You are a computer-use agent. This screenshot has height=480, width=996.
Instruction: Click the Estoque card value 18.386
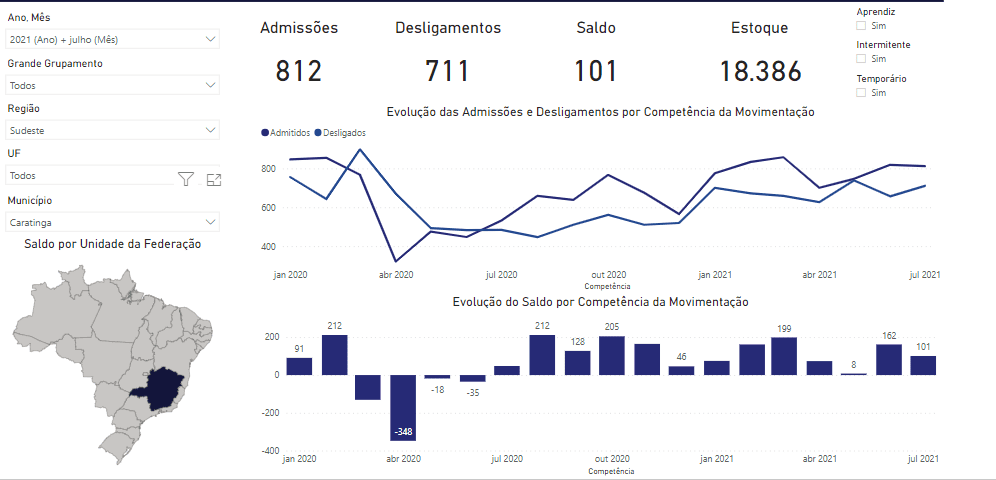point(760,72)
